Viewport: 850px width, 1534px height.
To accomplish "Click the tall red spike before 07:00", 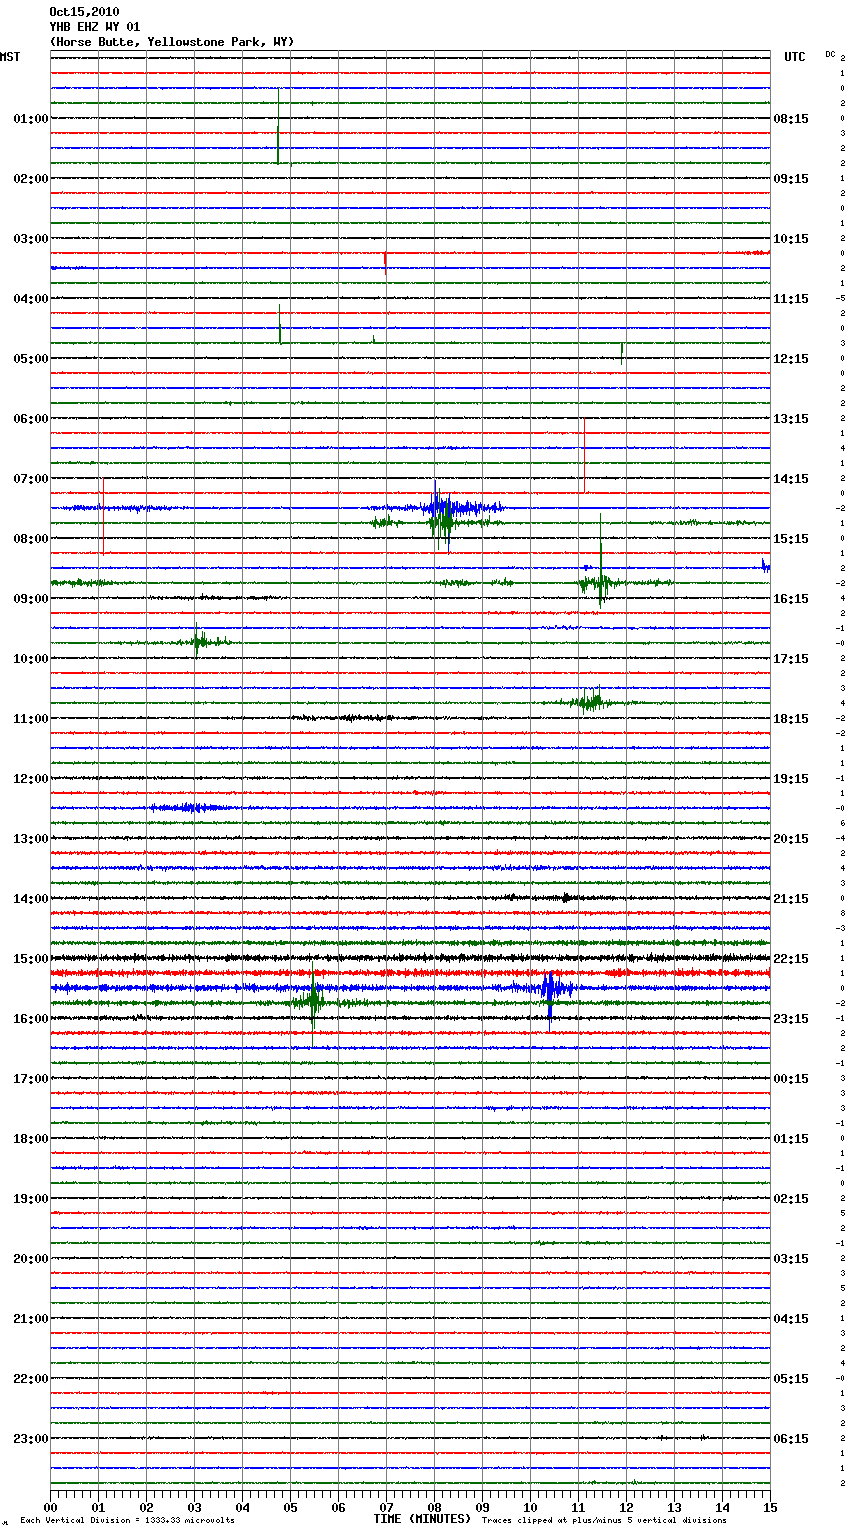I will click(584, 456).
